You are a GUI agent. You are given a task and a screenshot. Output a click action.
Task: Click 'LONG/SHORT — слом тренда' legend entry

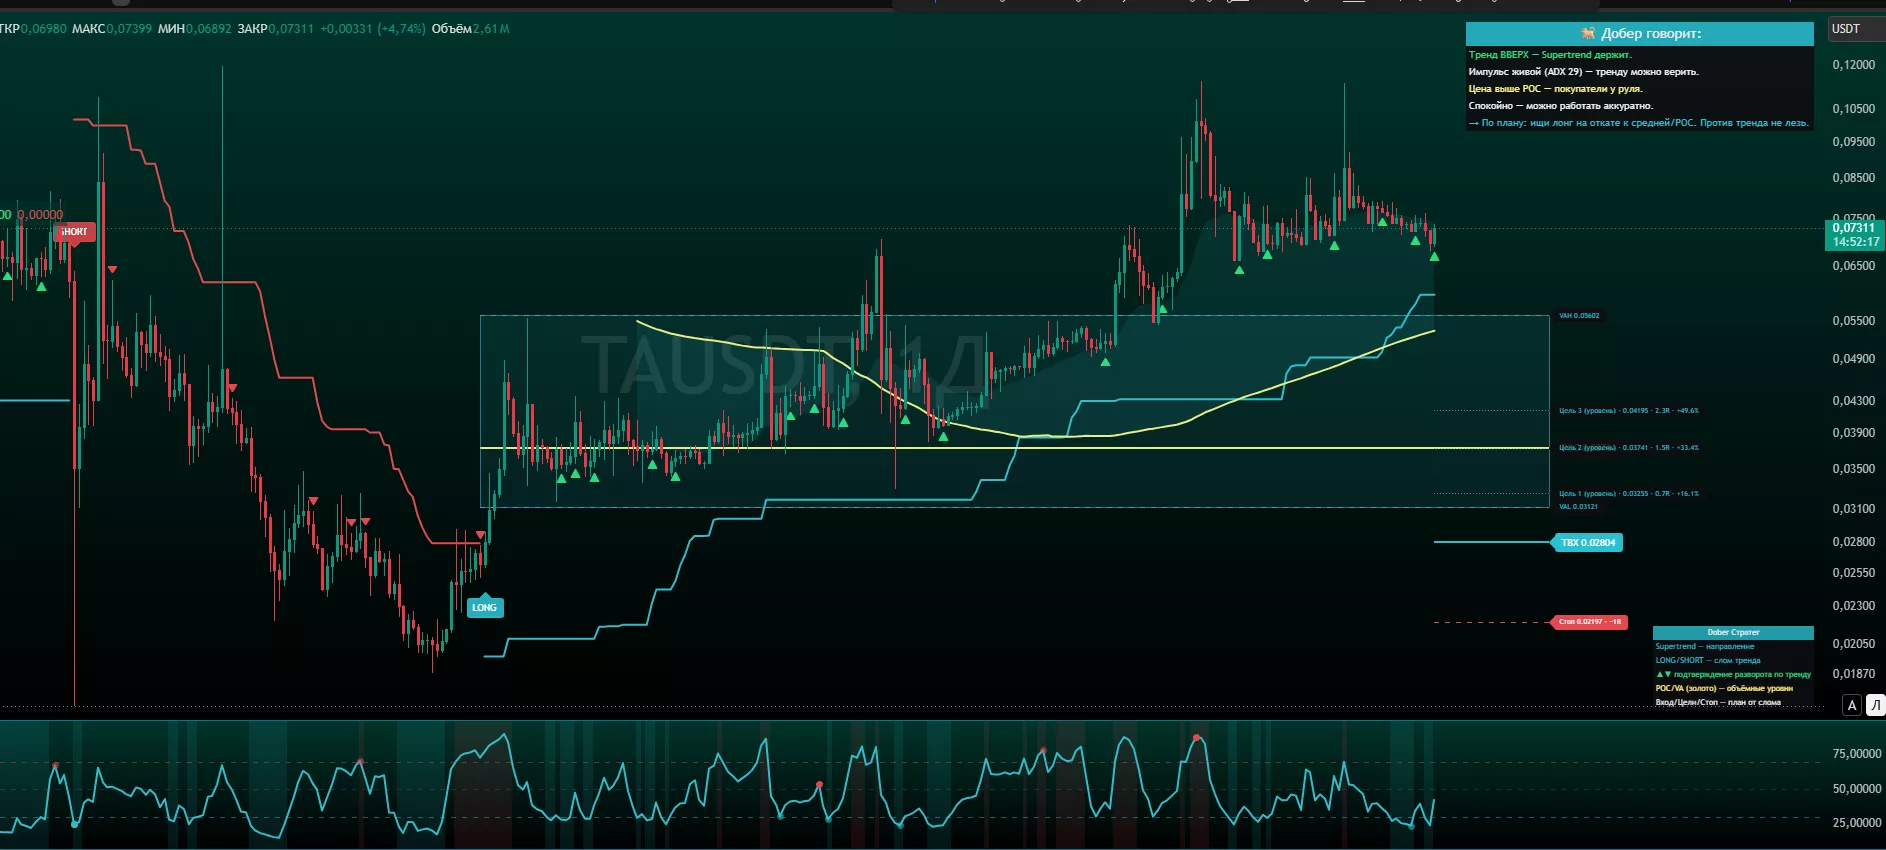1708,661
